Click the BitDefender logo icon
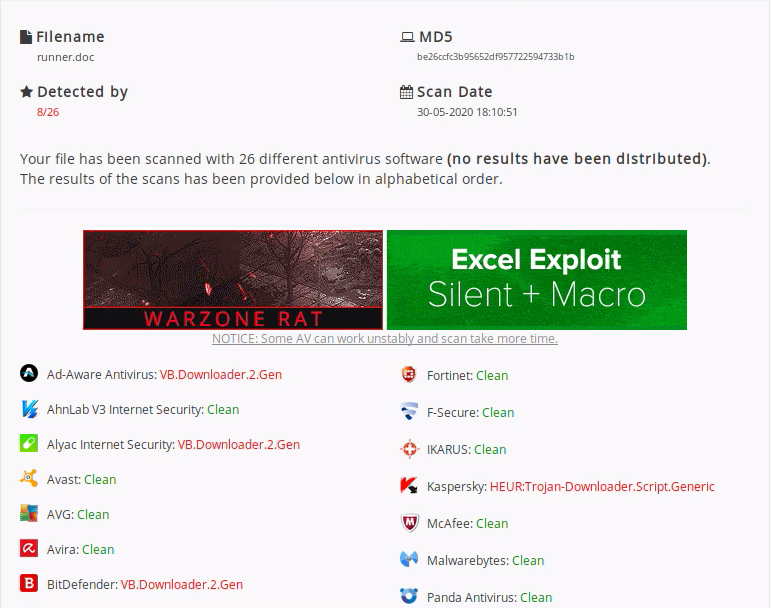The height and width of the screenshot is (608, 772). [x=29, y=583]
